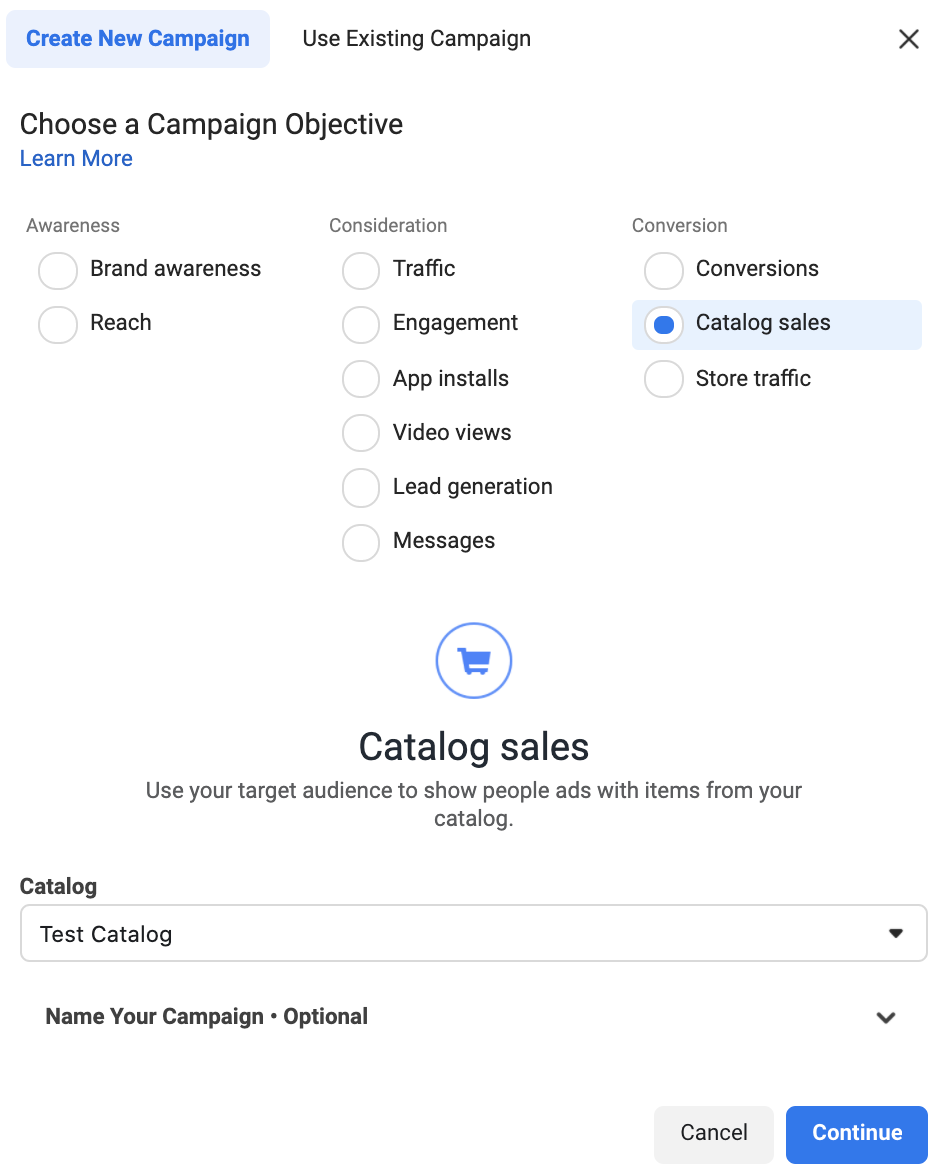The image size is (948, 1176).
Task: Expand the Name Your Campaign section
Action: pyautogui.click(x=885, y=1017)
